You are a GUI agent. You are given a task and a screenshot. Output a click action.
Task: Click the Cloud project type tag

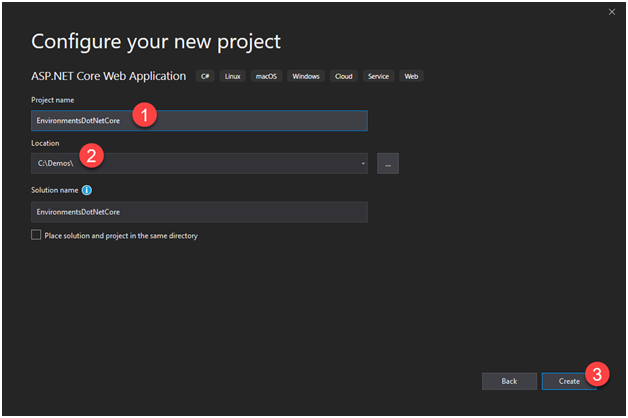[343, 76]
